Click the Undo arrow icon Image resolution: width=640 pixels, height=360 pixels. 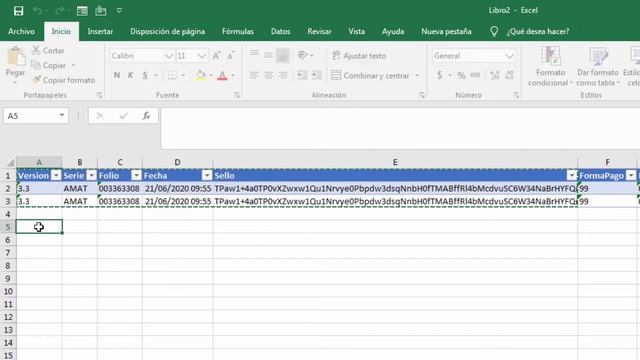[37, 11]
